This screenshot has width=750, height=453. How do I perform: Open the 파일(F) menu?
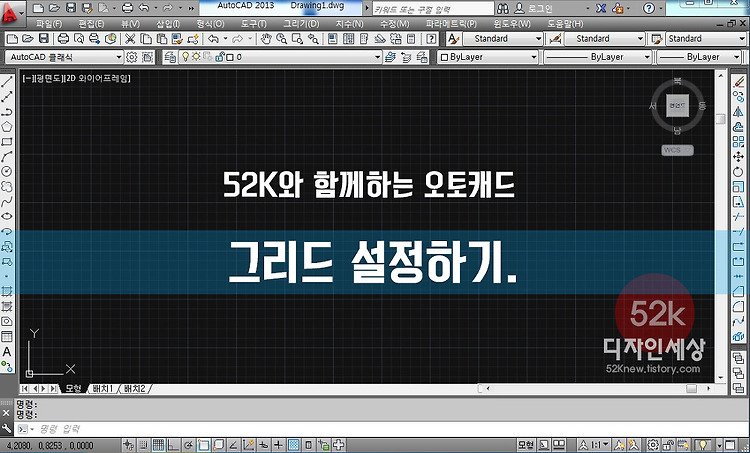tap(49, 23)
